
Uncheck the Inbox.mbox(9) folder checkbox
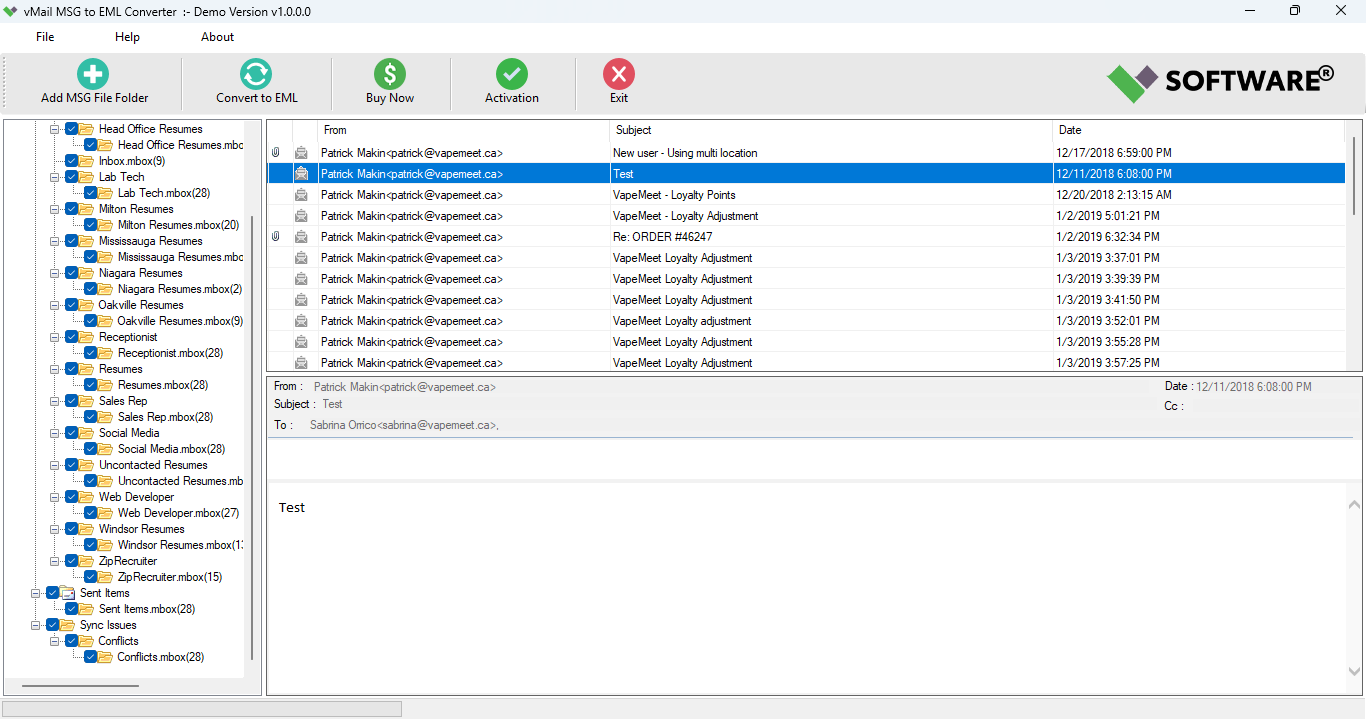coord(72,160)
